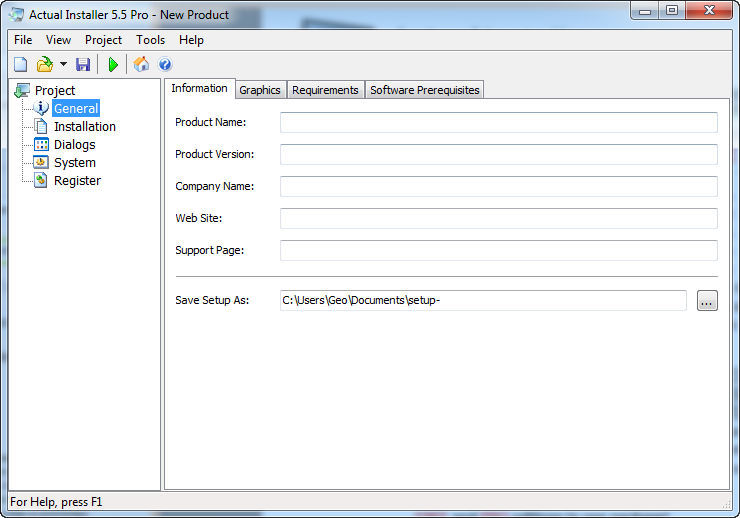740x518 pixels.
Task: Click the Product Name label text
Action: [x=210, y=122]
